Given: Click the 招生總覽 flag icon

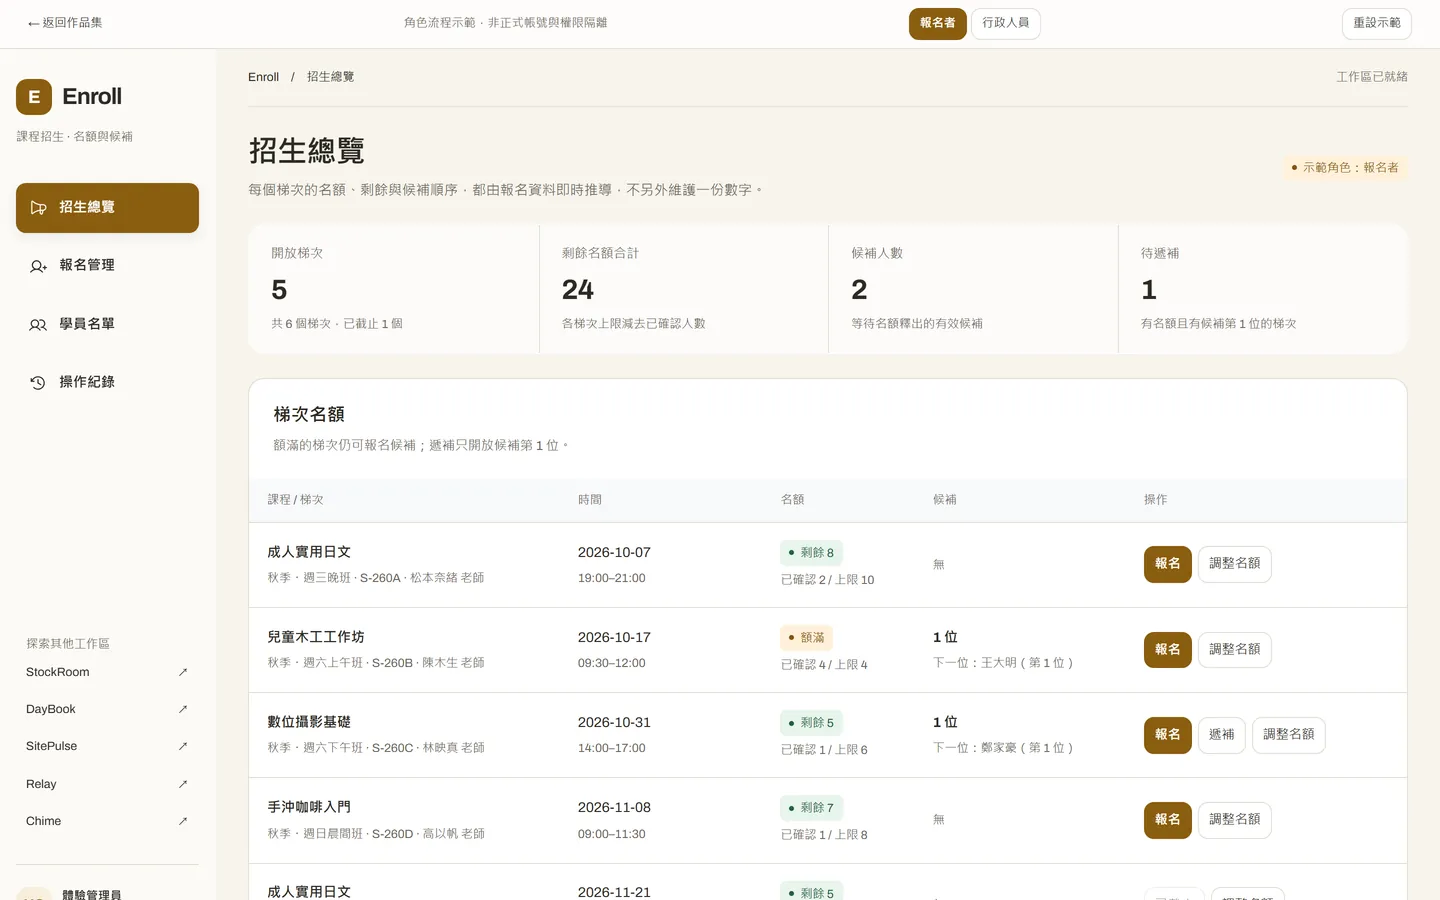Looking at the screenshot, I should (38, 208).
